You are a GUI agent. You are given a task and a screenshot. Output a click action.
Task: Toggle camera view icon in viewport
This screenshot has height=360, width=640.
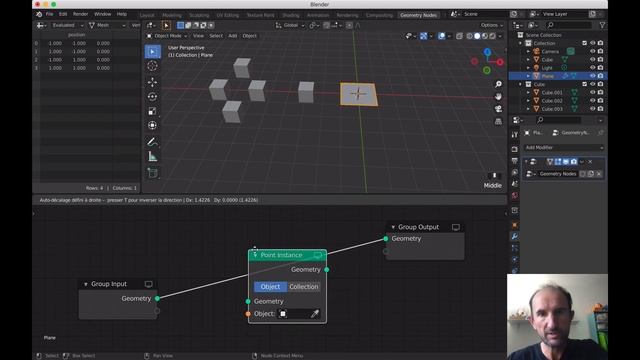[498, 109]
